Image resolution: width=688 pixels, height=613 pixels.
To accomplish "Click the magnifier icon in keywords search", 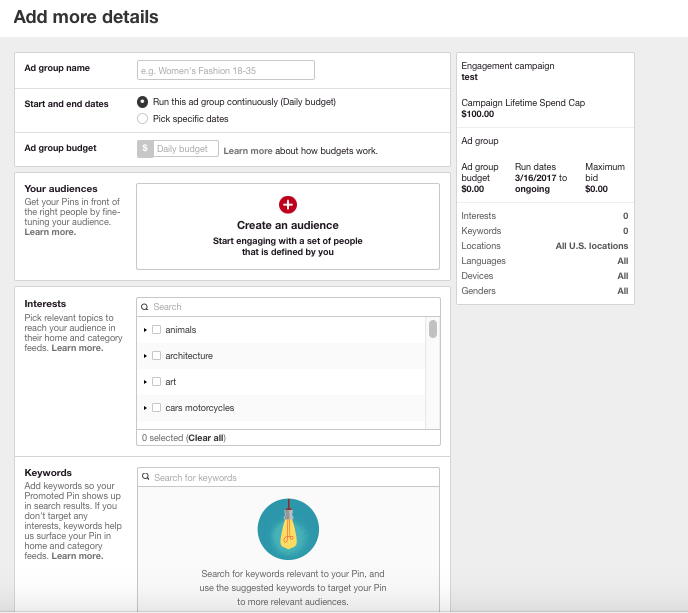I will tap(146, 478).
